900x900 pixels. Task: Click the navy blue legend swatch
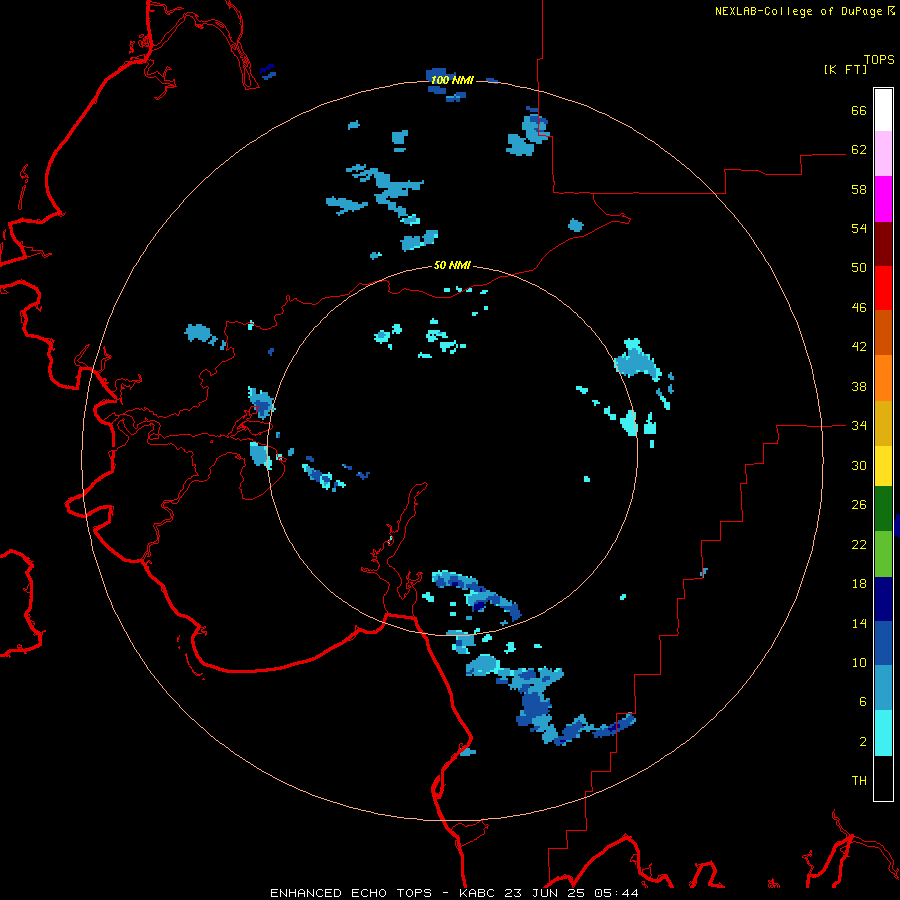[x=883, y=599]
